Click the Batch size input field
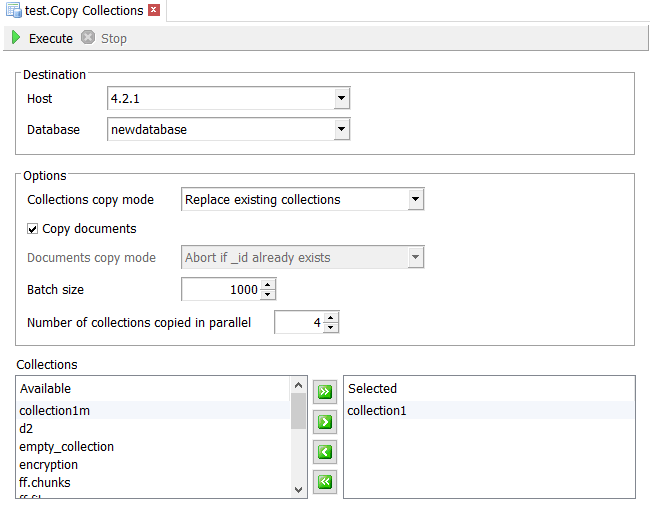The height and width of the screenshot is (510, 650). 220,290
